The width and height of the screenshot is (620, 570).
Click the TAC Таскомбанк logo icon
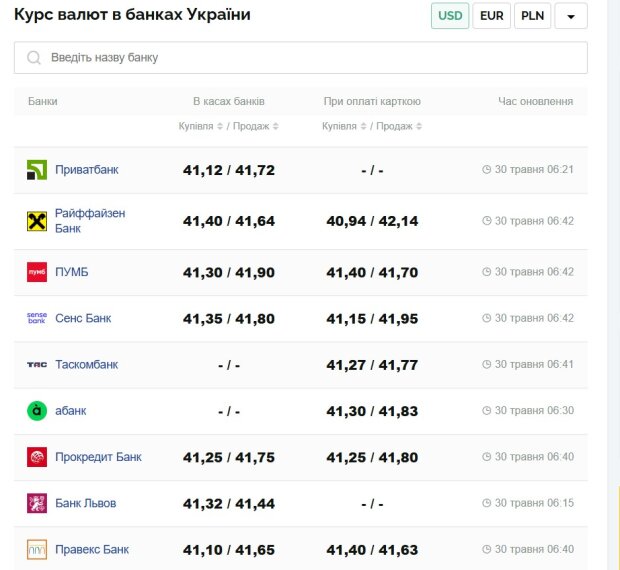37,364
